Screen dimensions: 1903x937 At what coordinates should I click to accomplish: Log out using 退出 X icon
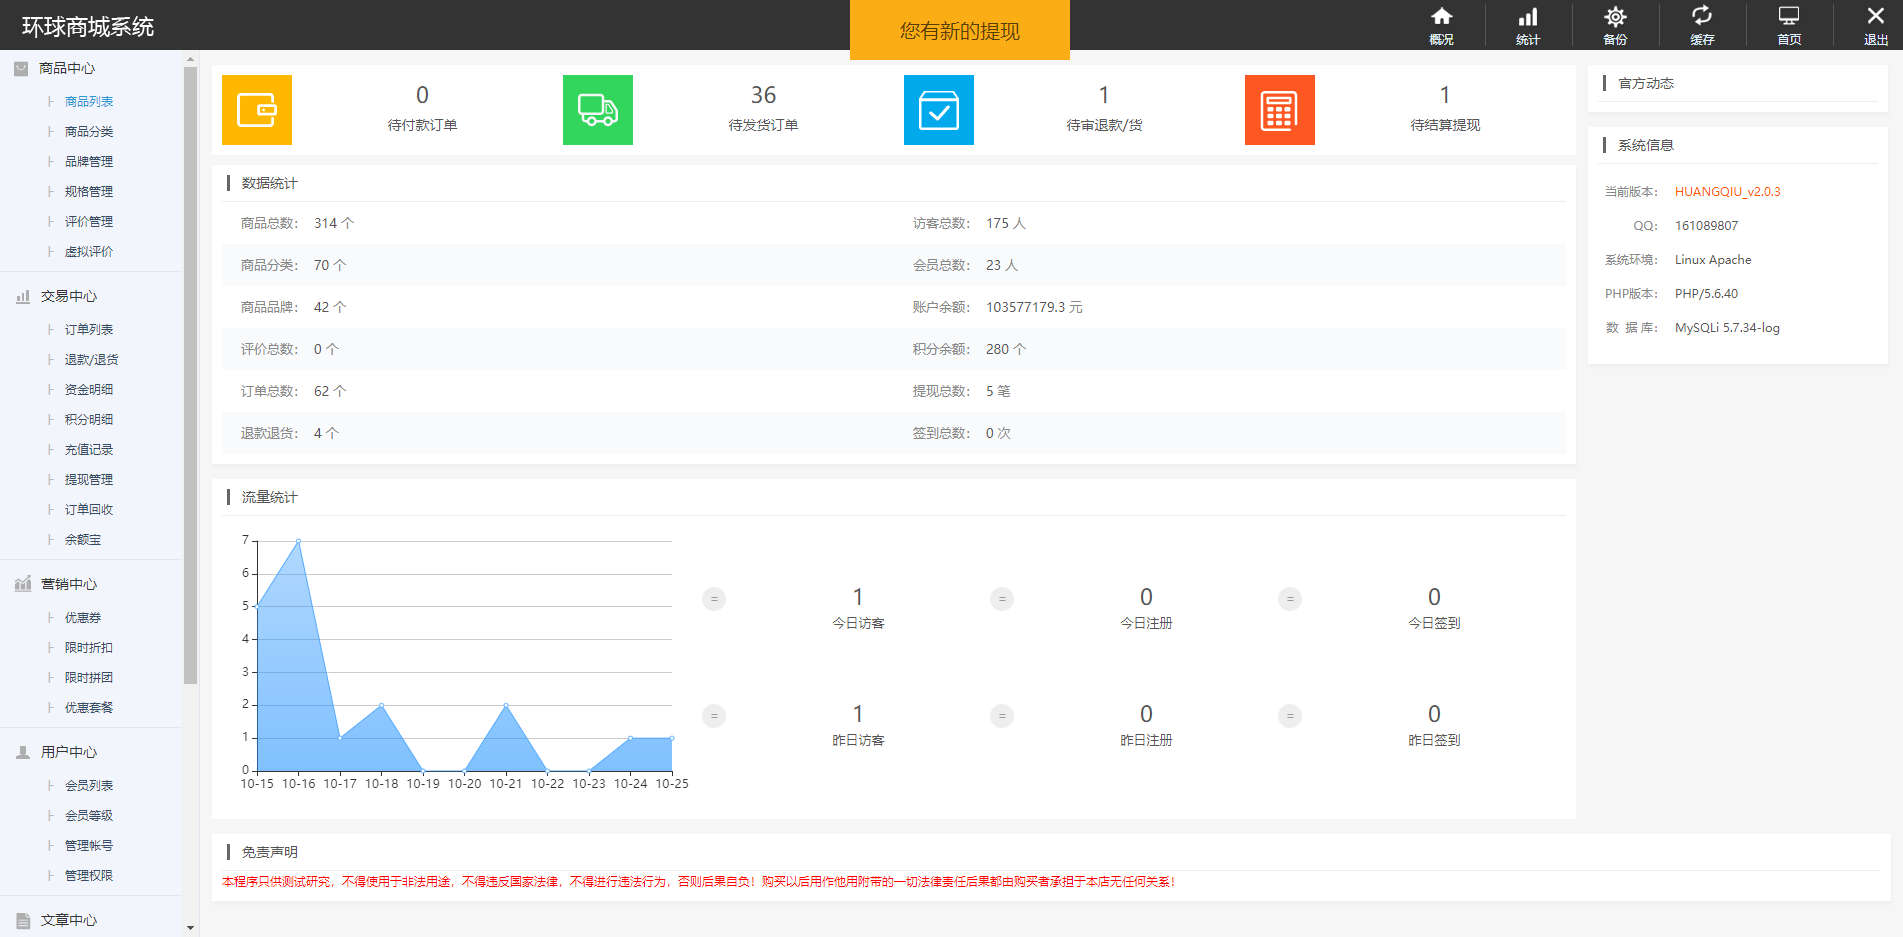(1876, 16)
